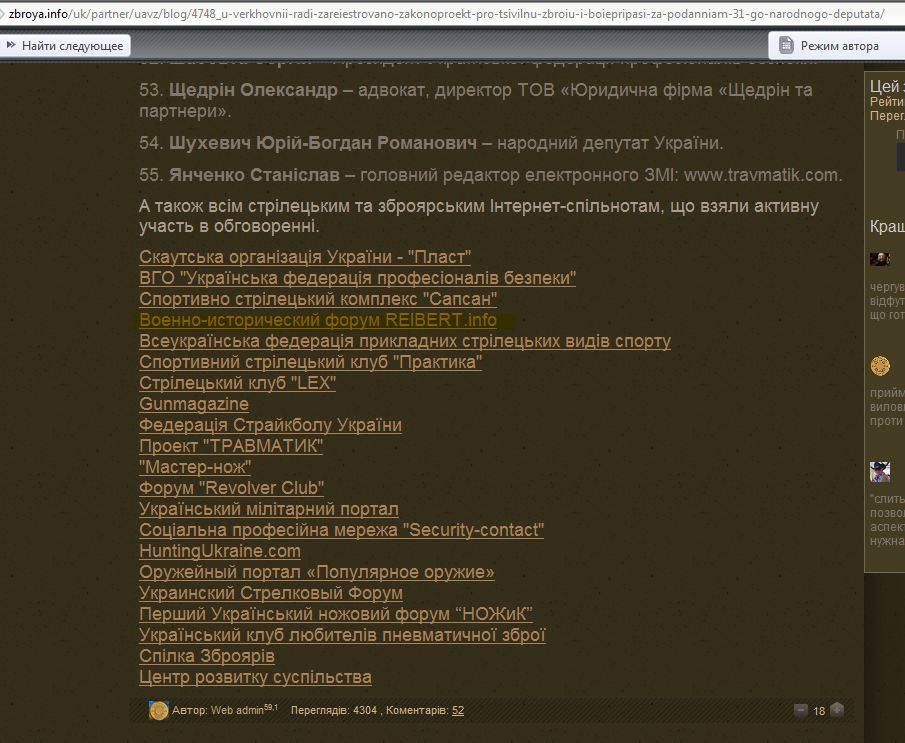Open the 'Gunmagazine' link
The height and width of the screenshot is (743, 905).
[x=194, y=404]
